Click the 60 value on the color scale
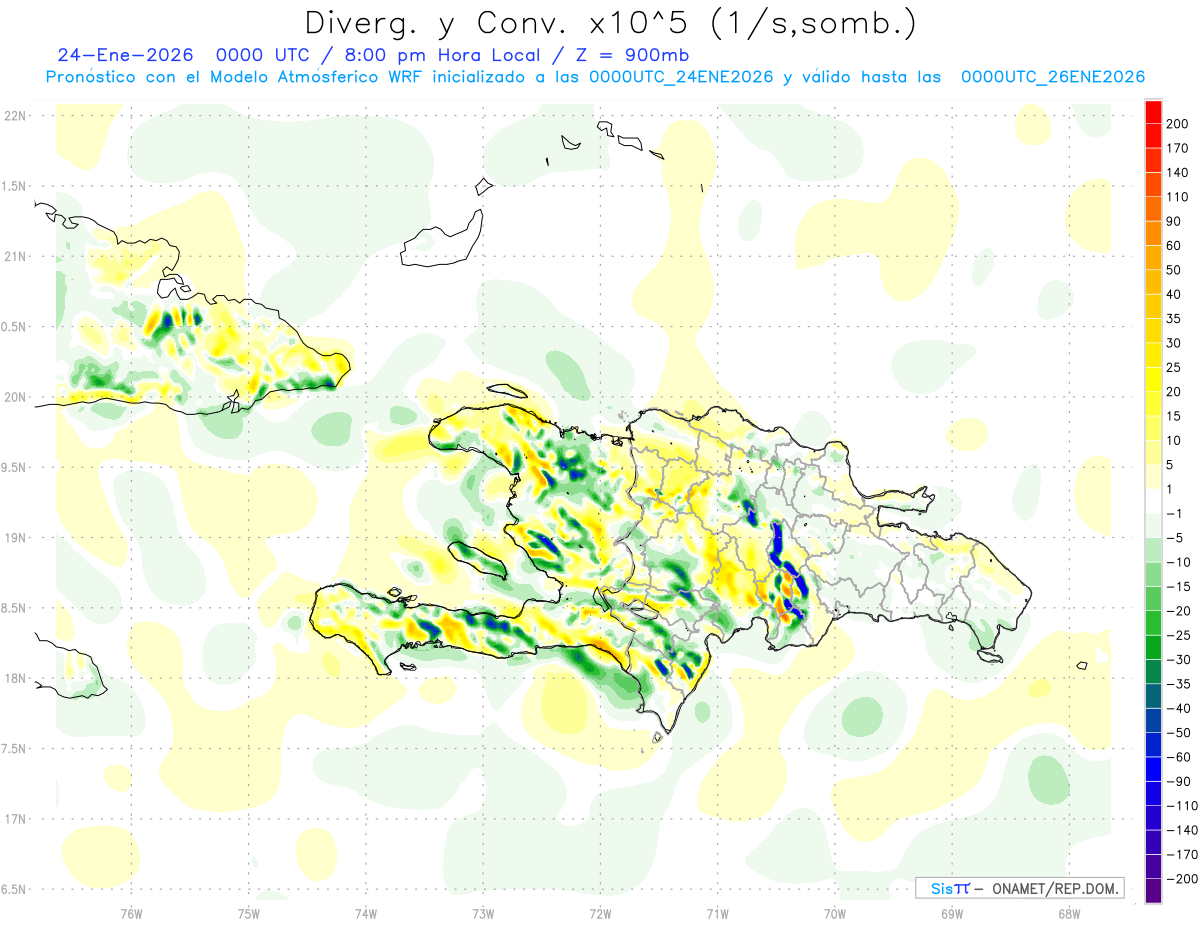 [x=1174, y=246]
